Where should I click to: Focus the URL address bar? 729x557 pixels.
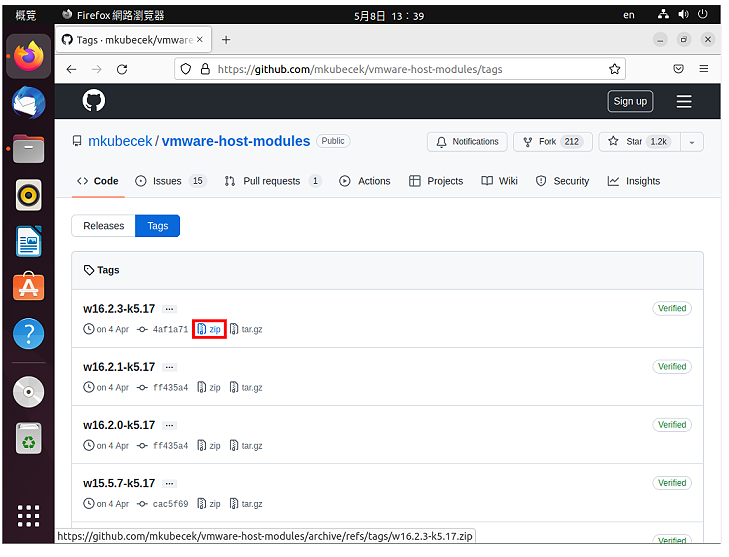[400, 69]
